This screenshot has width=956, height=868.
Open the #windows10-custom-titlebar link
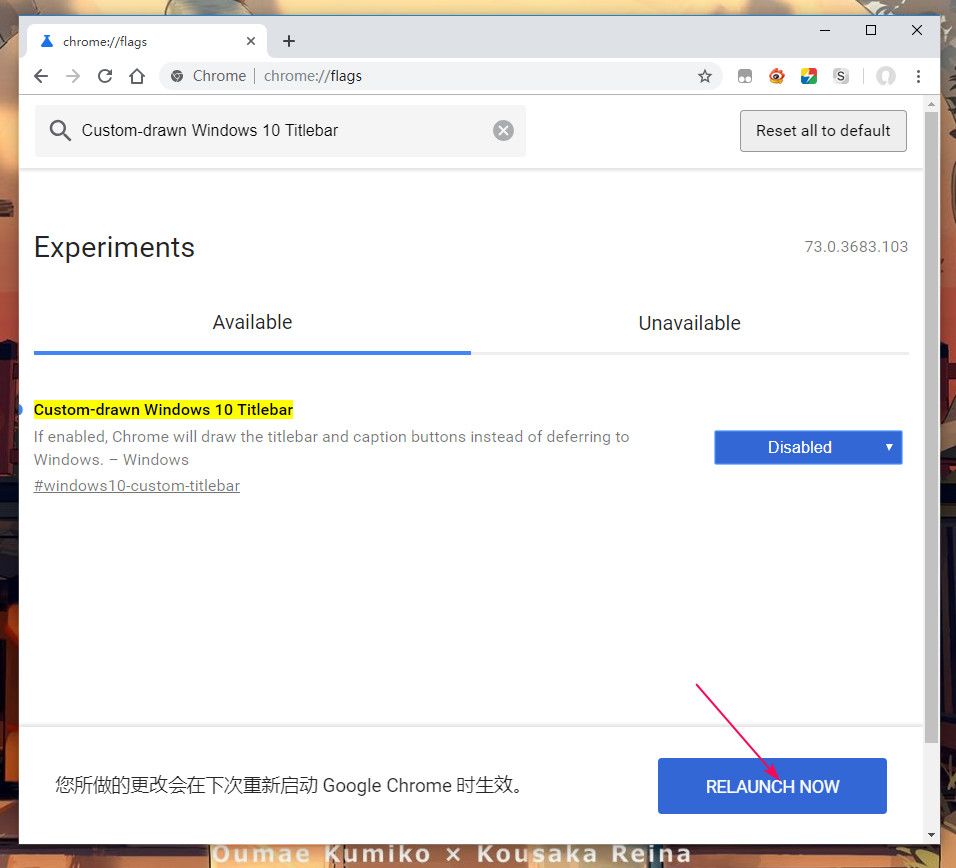pos(137,486)
